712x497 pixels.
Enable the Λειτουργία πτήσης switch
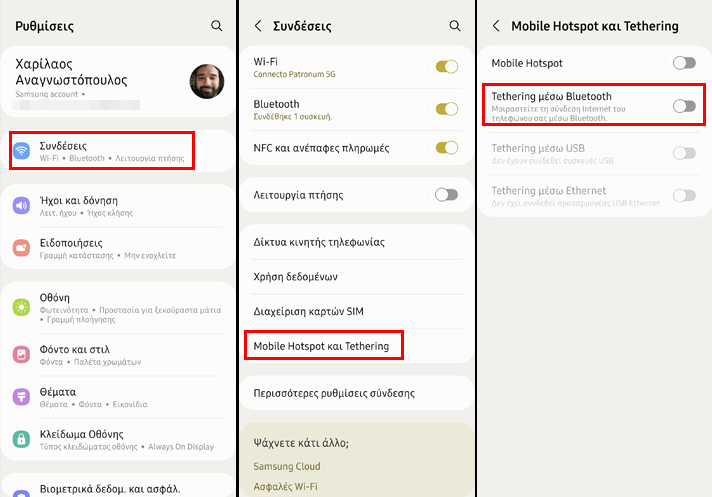pyautogui.click(x=446, y=195)
